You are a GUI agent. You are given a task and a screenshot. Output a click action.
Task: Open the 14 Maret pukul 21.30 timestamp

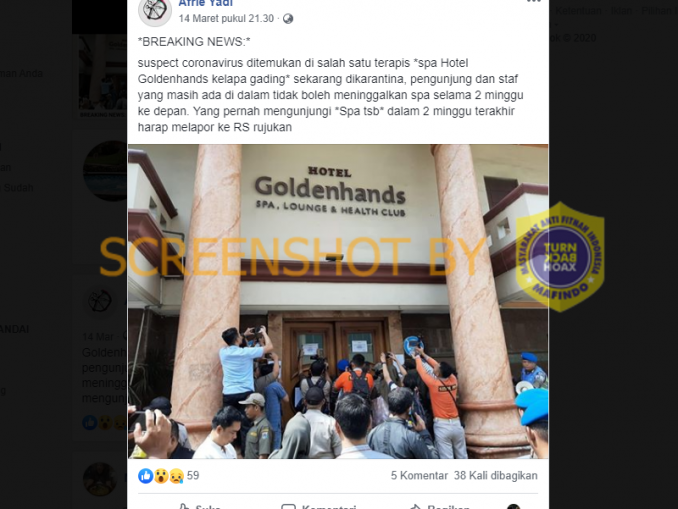pos(226,19)
